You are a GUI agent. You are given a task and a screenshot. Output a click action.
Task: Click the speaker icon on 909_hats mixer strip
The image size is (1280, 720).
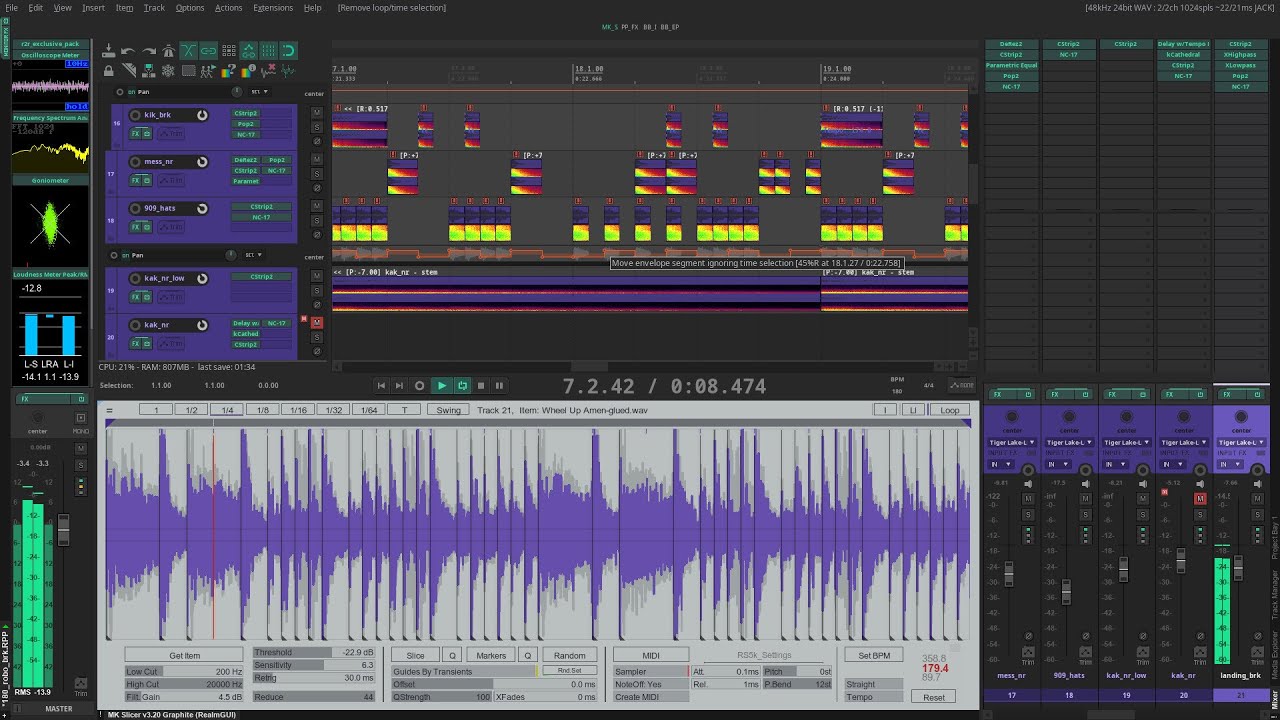(x=1086, y=484)
